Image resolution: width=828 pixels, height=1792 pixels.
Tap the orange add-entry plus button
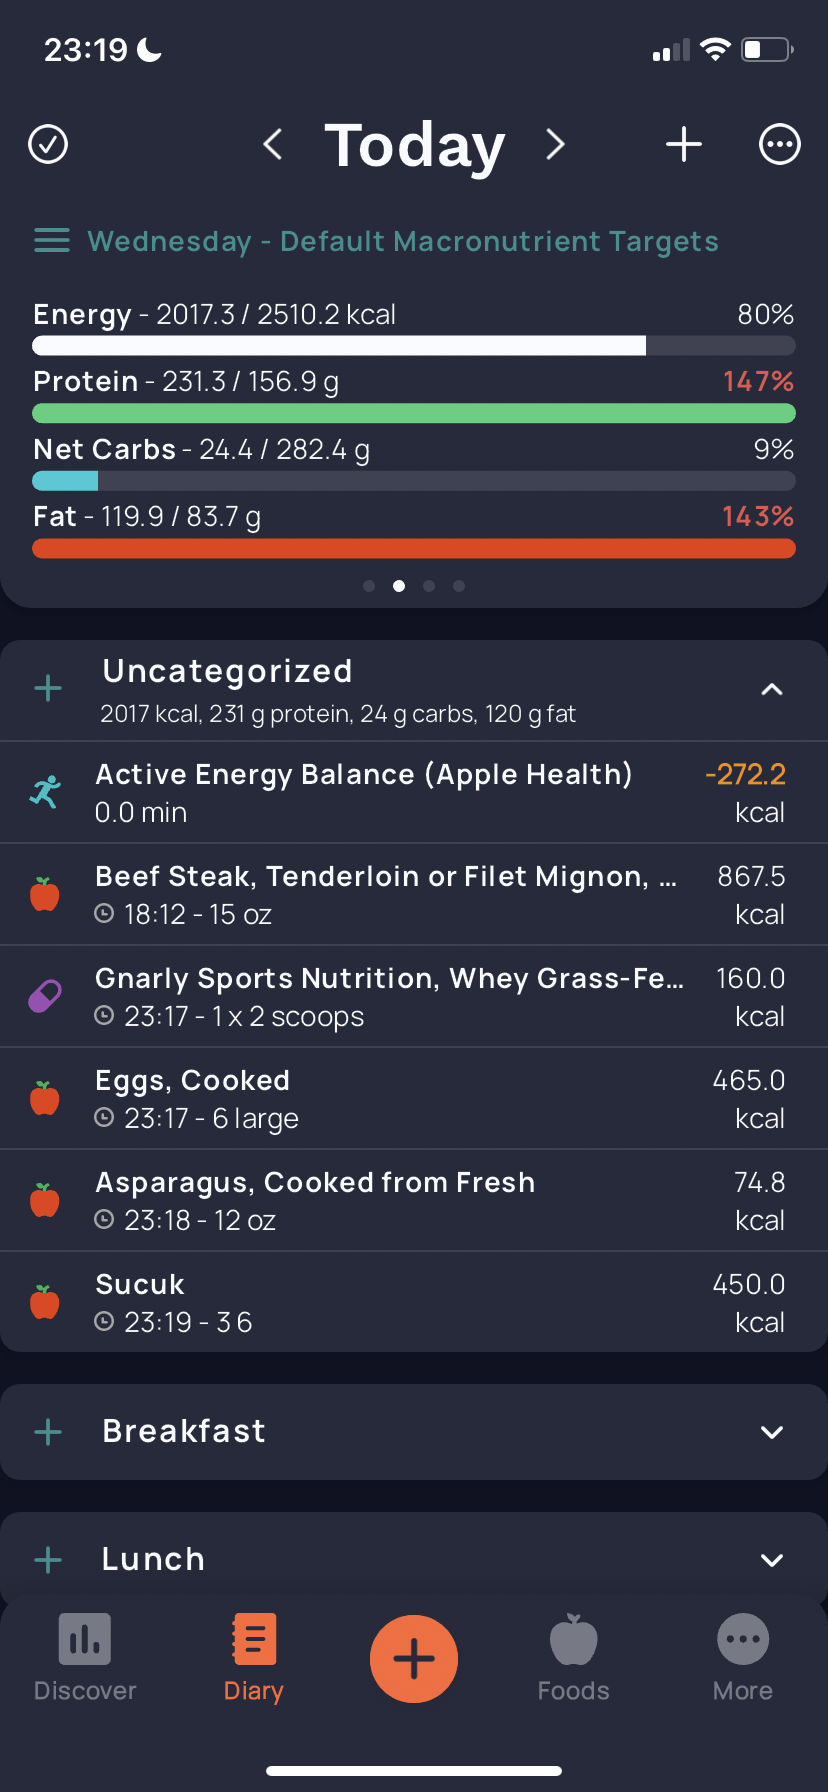click(x=414, y=1659)
